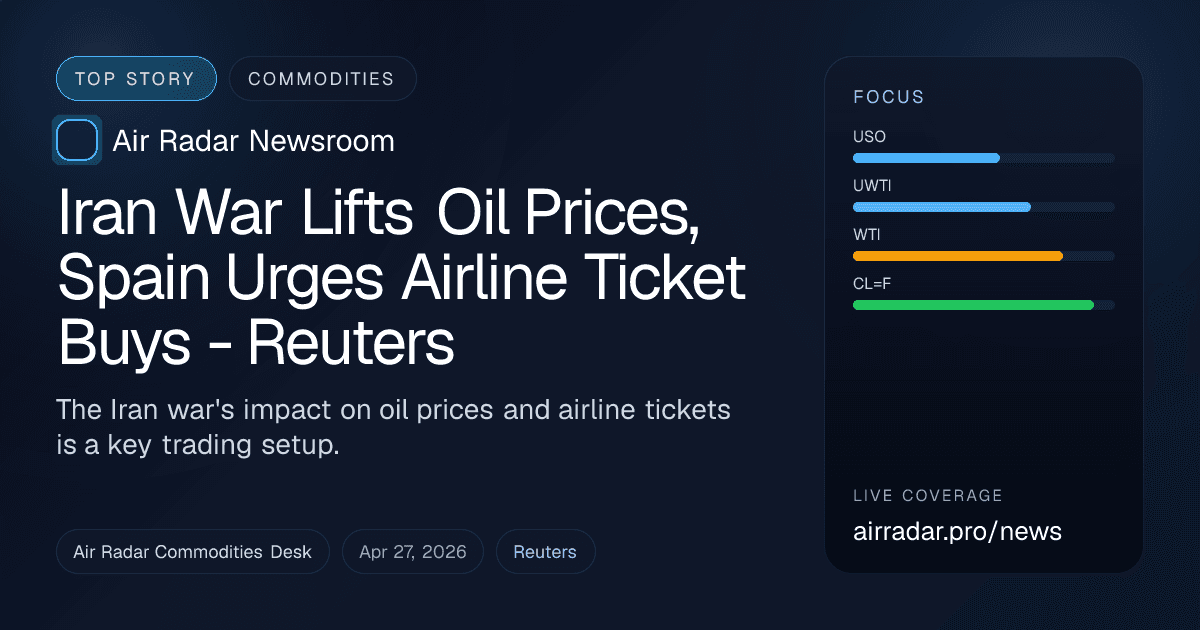Screen dimensions: 1200x630
Task: Open the Iran War oil prices headline
Action: (x=400, y=281)
